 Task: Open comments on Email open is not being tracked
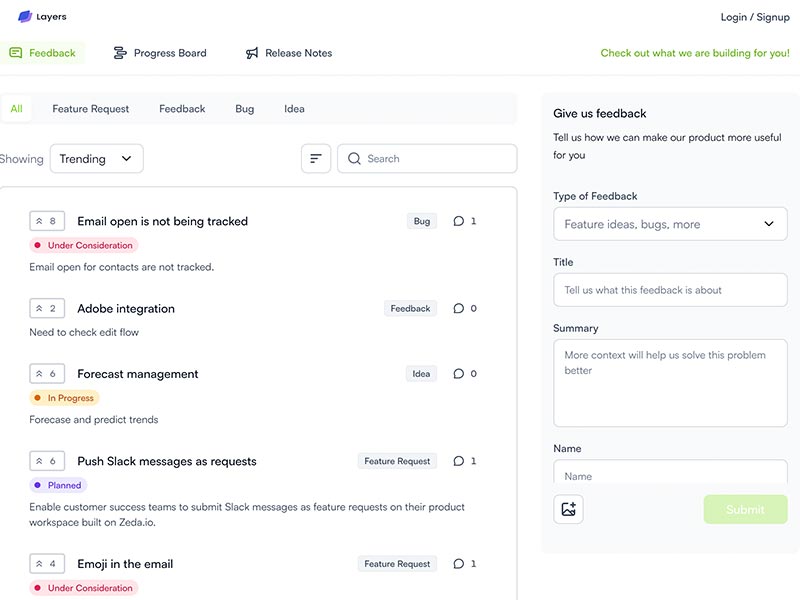464,221
